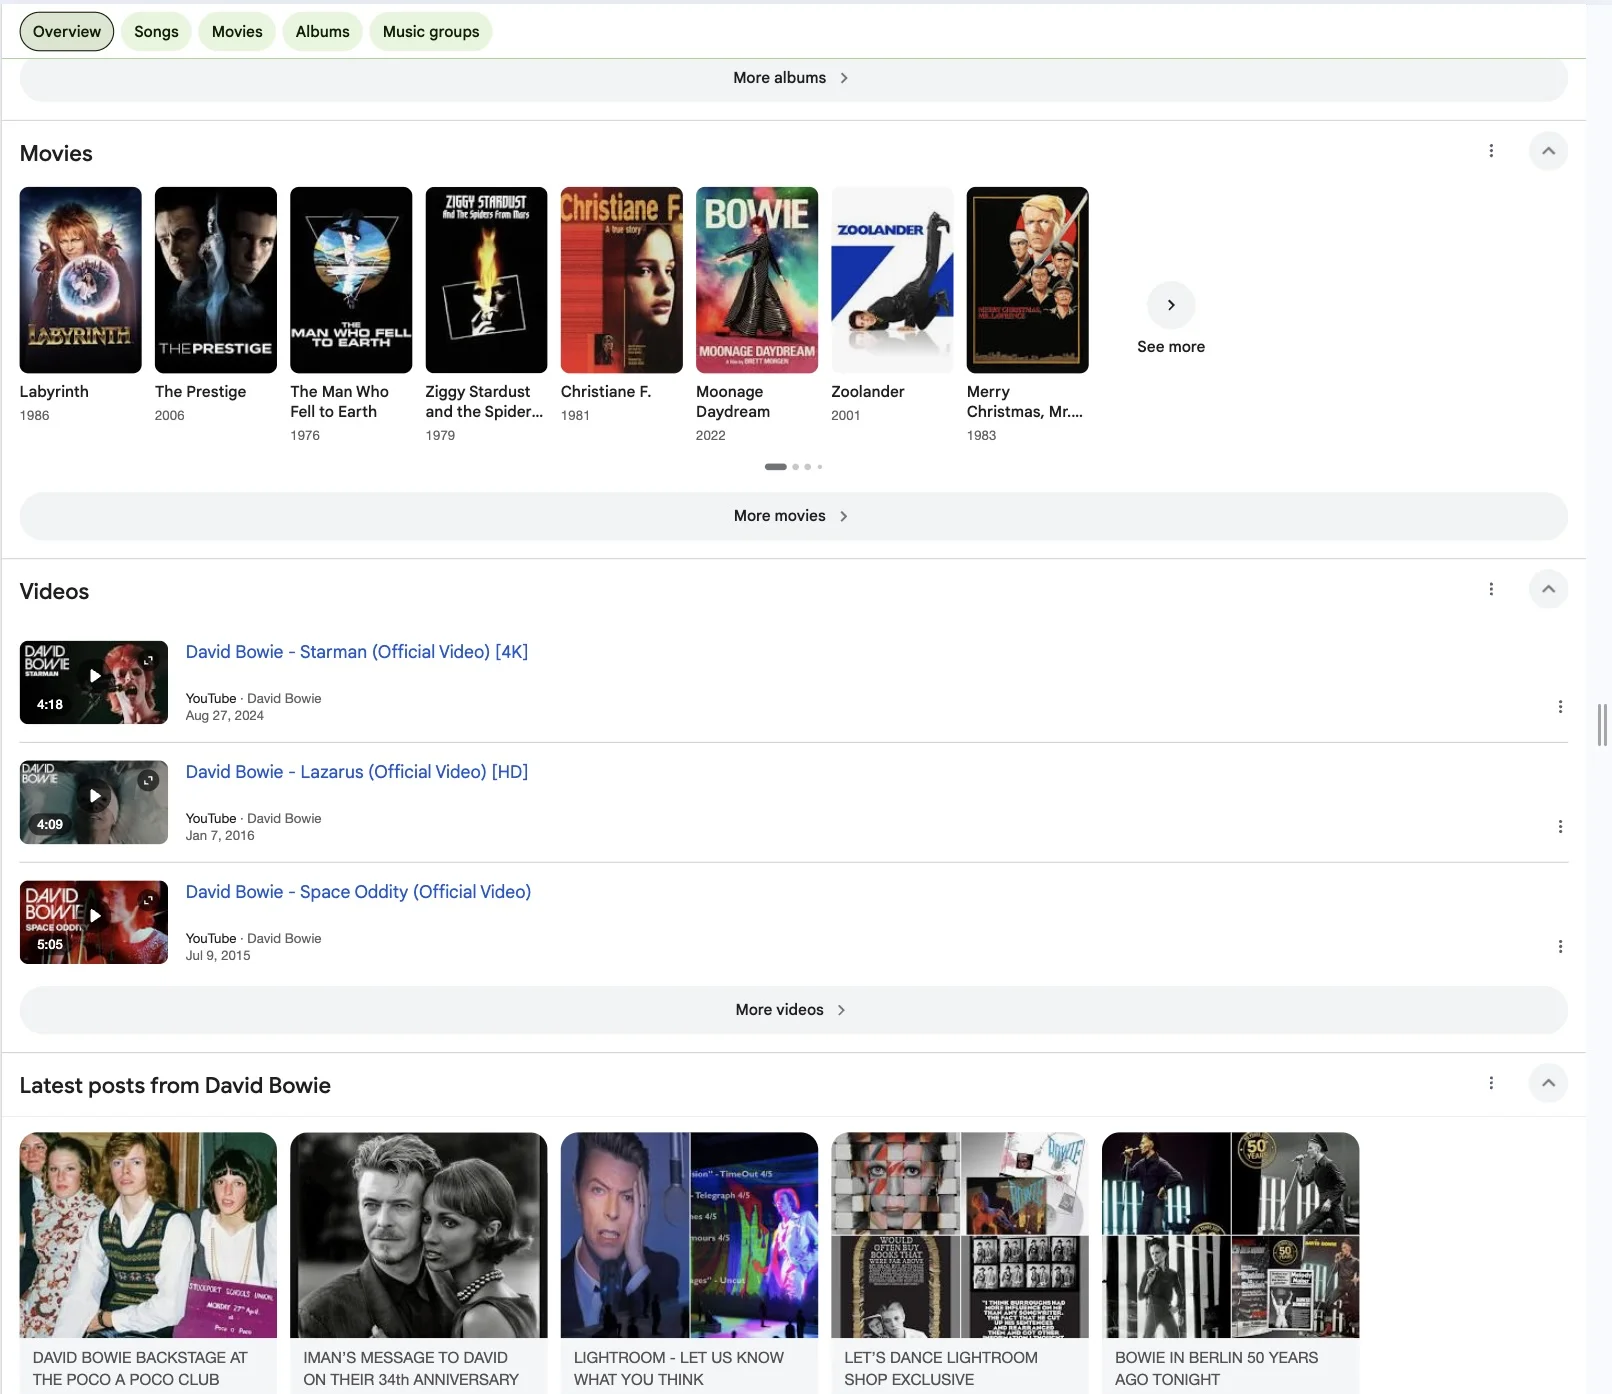
Task: Switch to the Songs tab
Action: pyautogui.click(x=156, y=31)
